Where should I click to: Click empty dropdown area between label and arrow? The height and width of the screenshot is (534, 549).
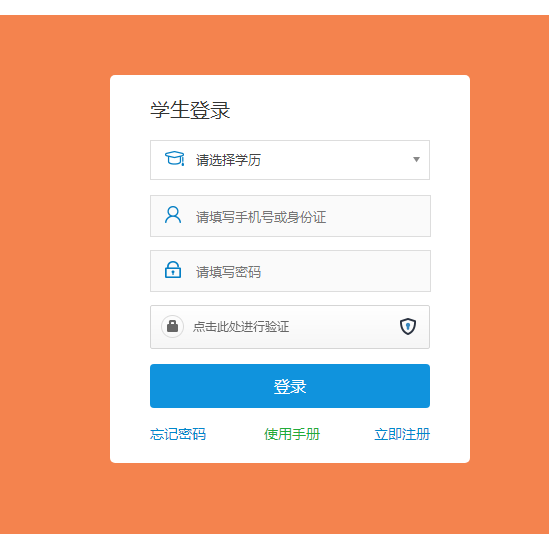(x=336, y=160)
